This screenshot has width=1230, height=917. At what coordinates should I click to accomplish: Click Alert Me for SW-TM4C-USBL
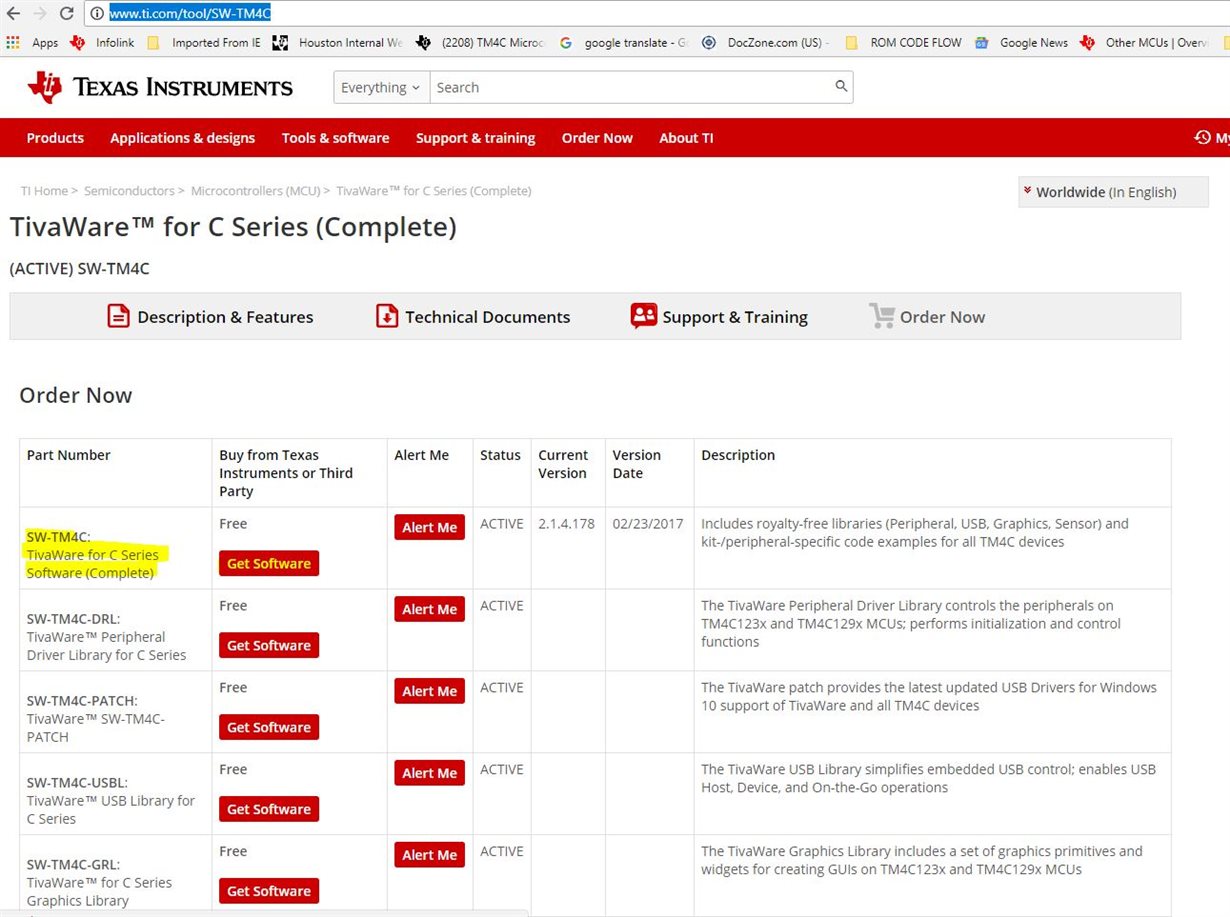430,774
